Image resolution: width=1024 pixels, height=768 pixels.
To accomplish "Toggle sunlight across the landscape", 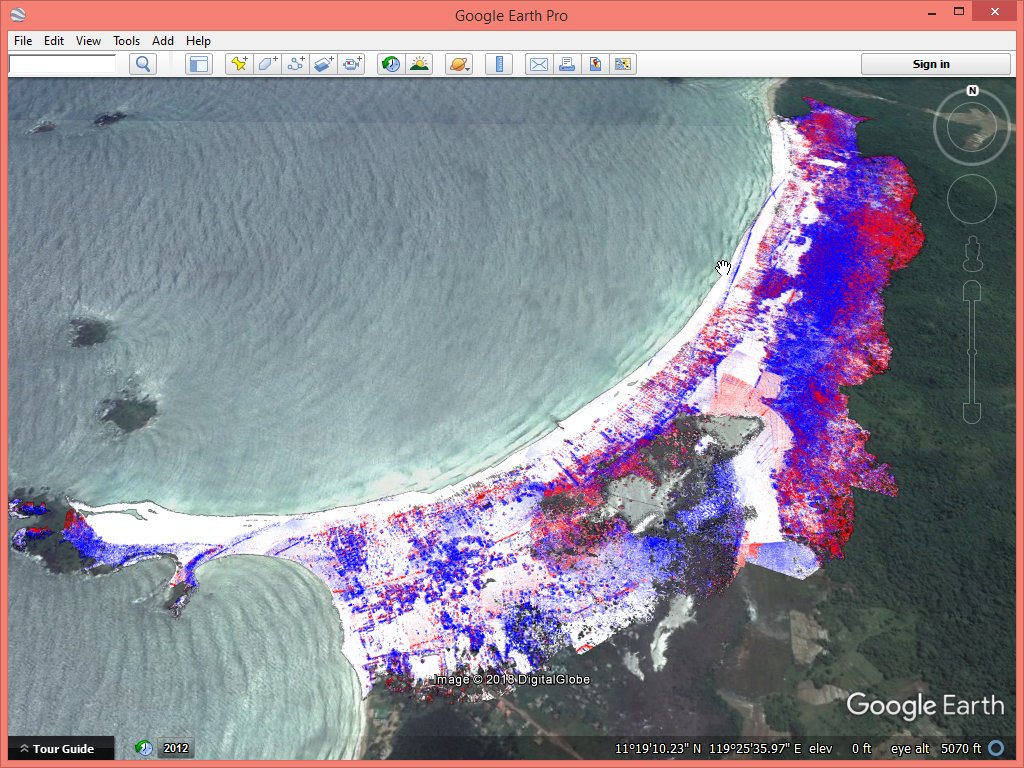I will [x=419, y=64].
